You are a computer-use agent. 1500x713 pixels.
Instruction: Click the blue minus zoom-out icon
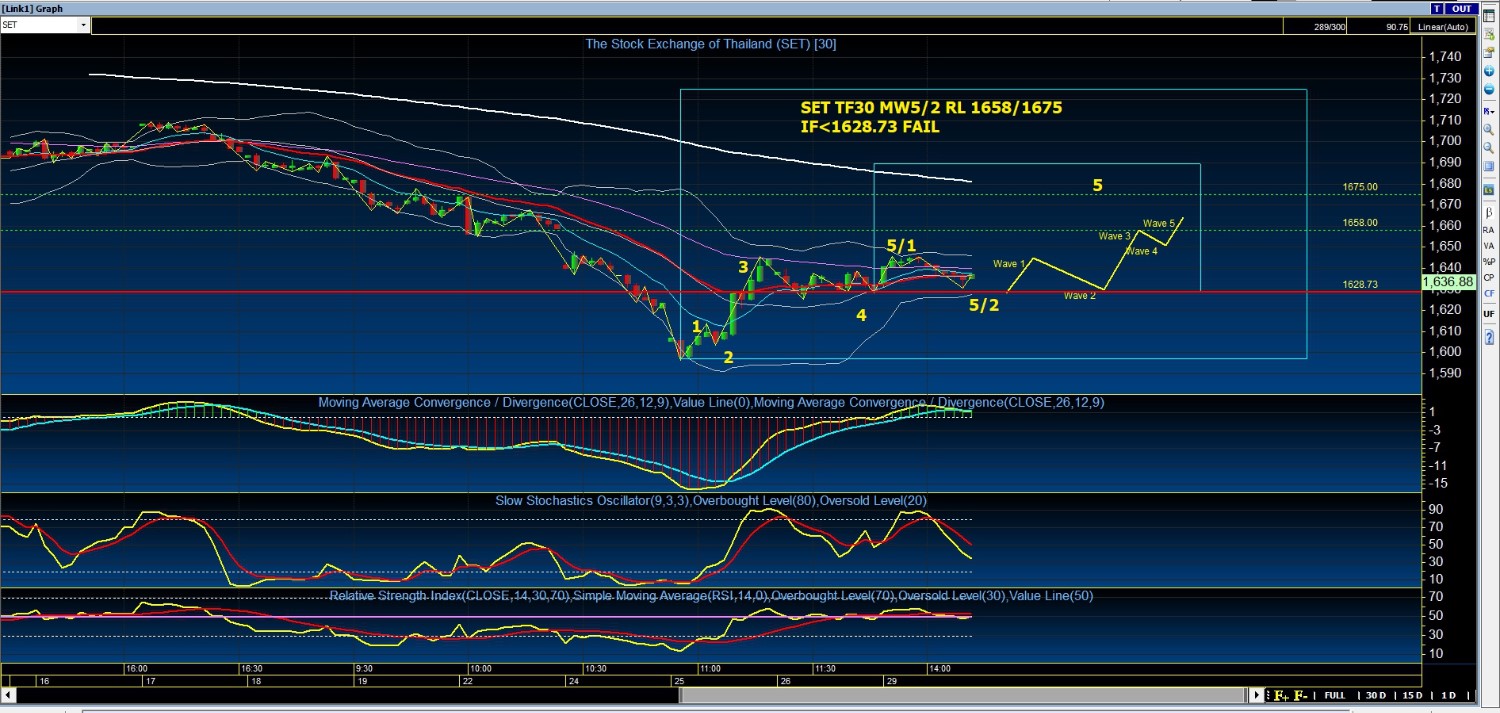pyautogui.click(x=1489, y=89)
